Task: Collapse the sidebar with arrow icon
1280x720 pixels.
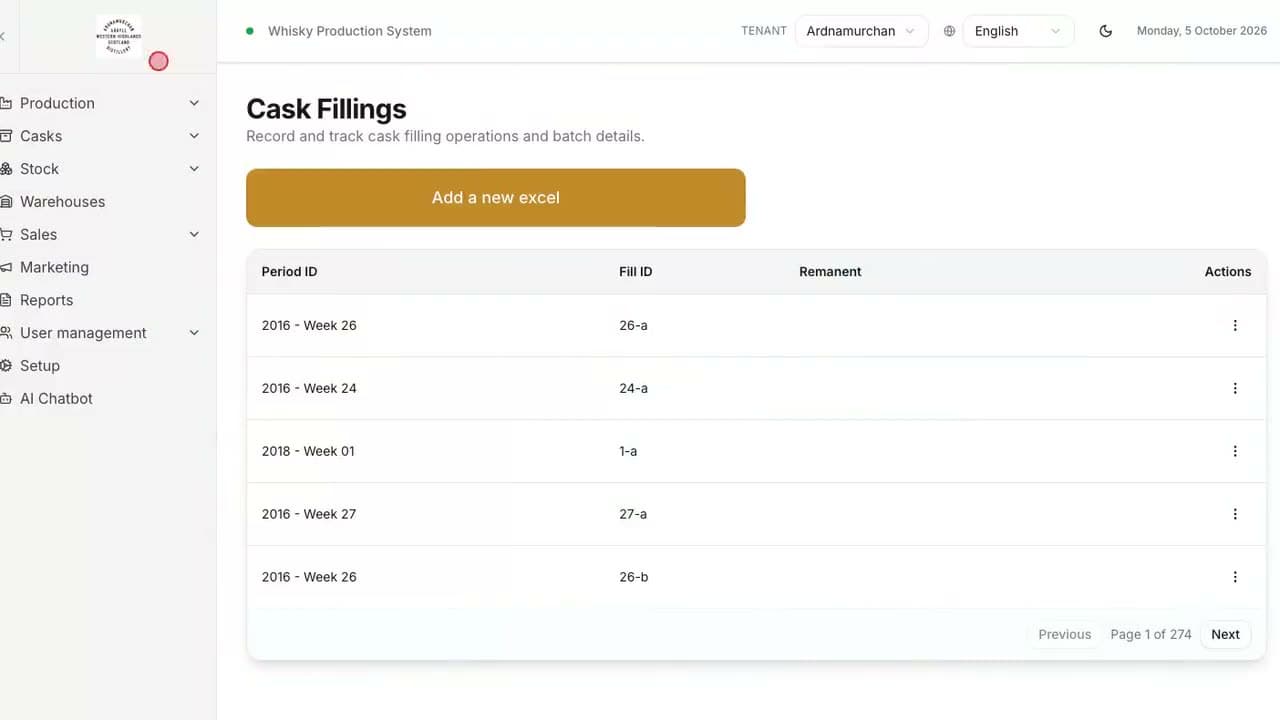Action: point(3,36)
